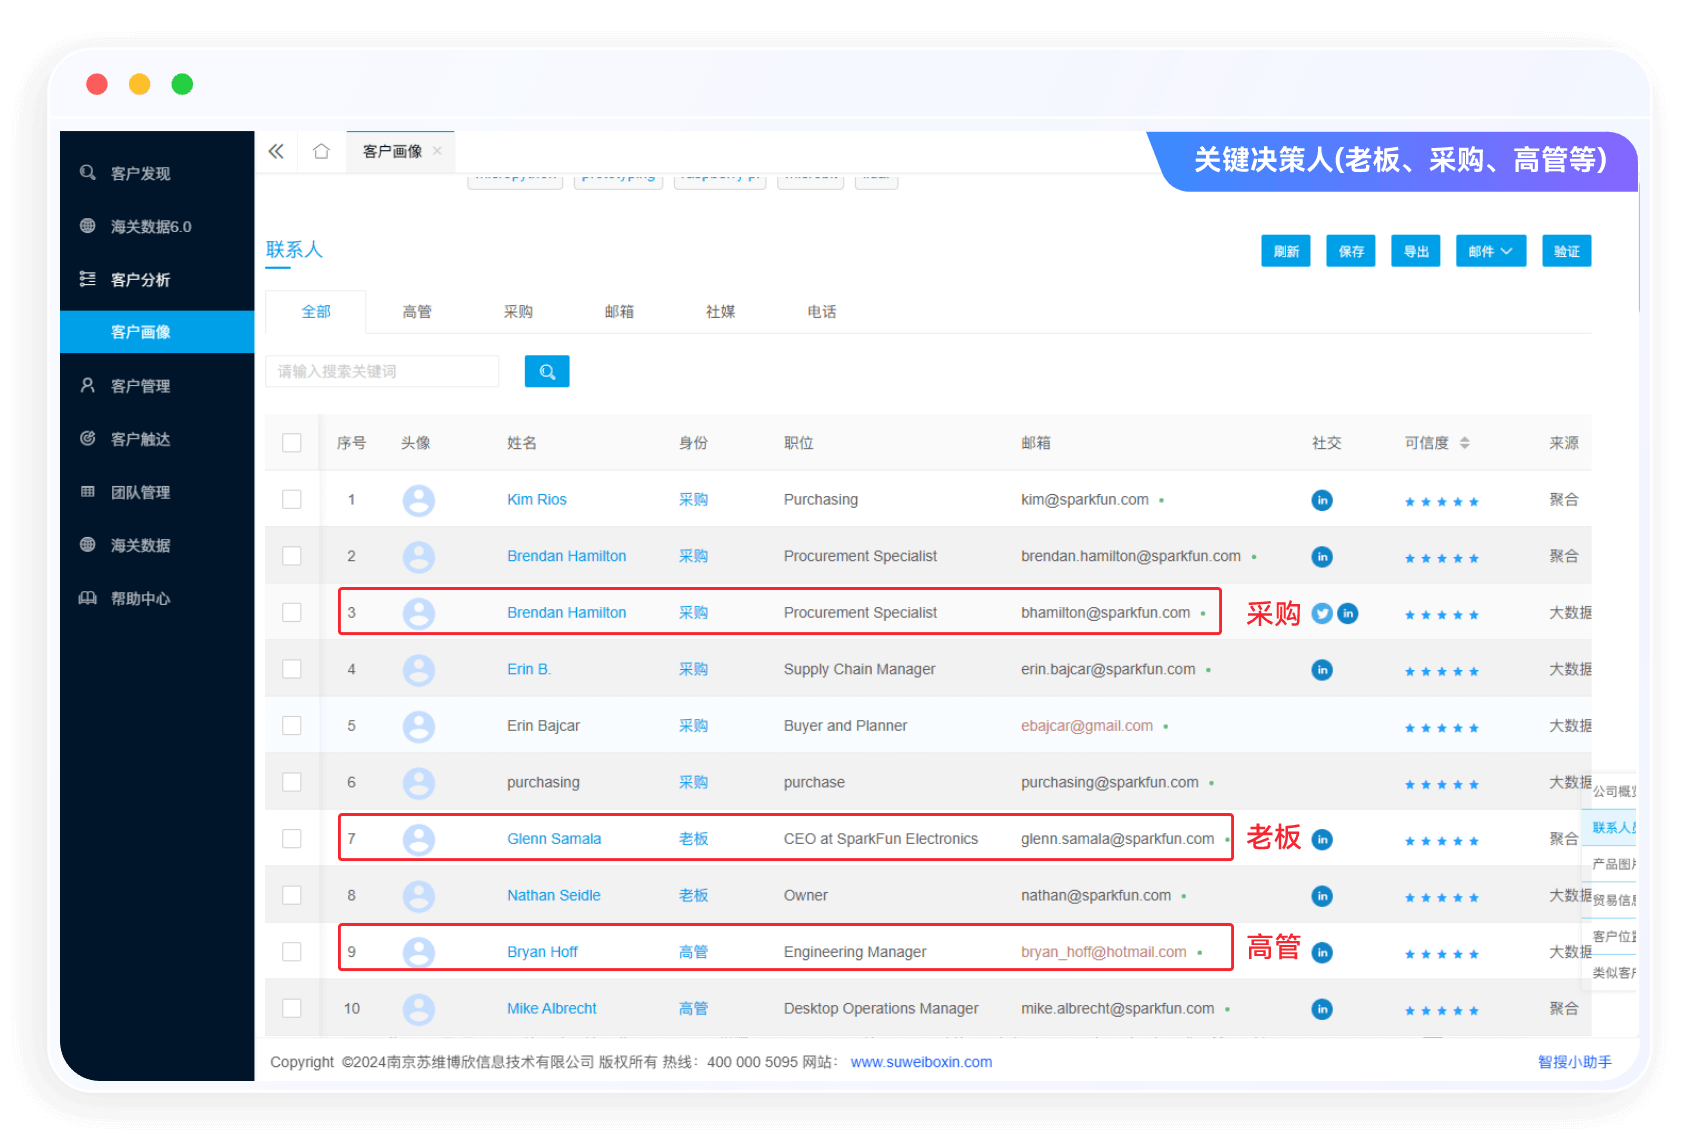
Task: Click the five-star rating for Erin B.
Action: (x=1441, y=671)
